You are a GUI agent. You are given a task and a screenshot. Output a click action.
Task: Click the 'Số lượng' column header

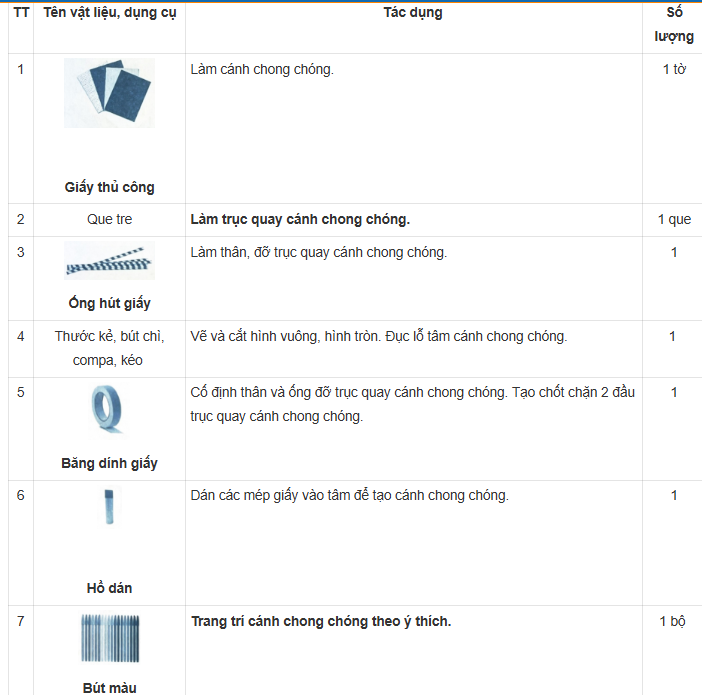tap(673, 25)
